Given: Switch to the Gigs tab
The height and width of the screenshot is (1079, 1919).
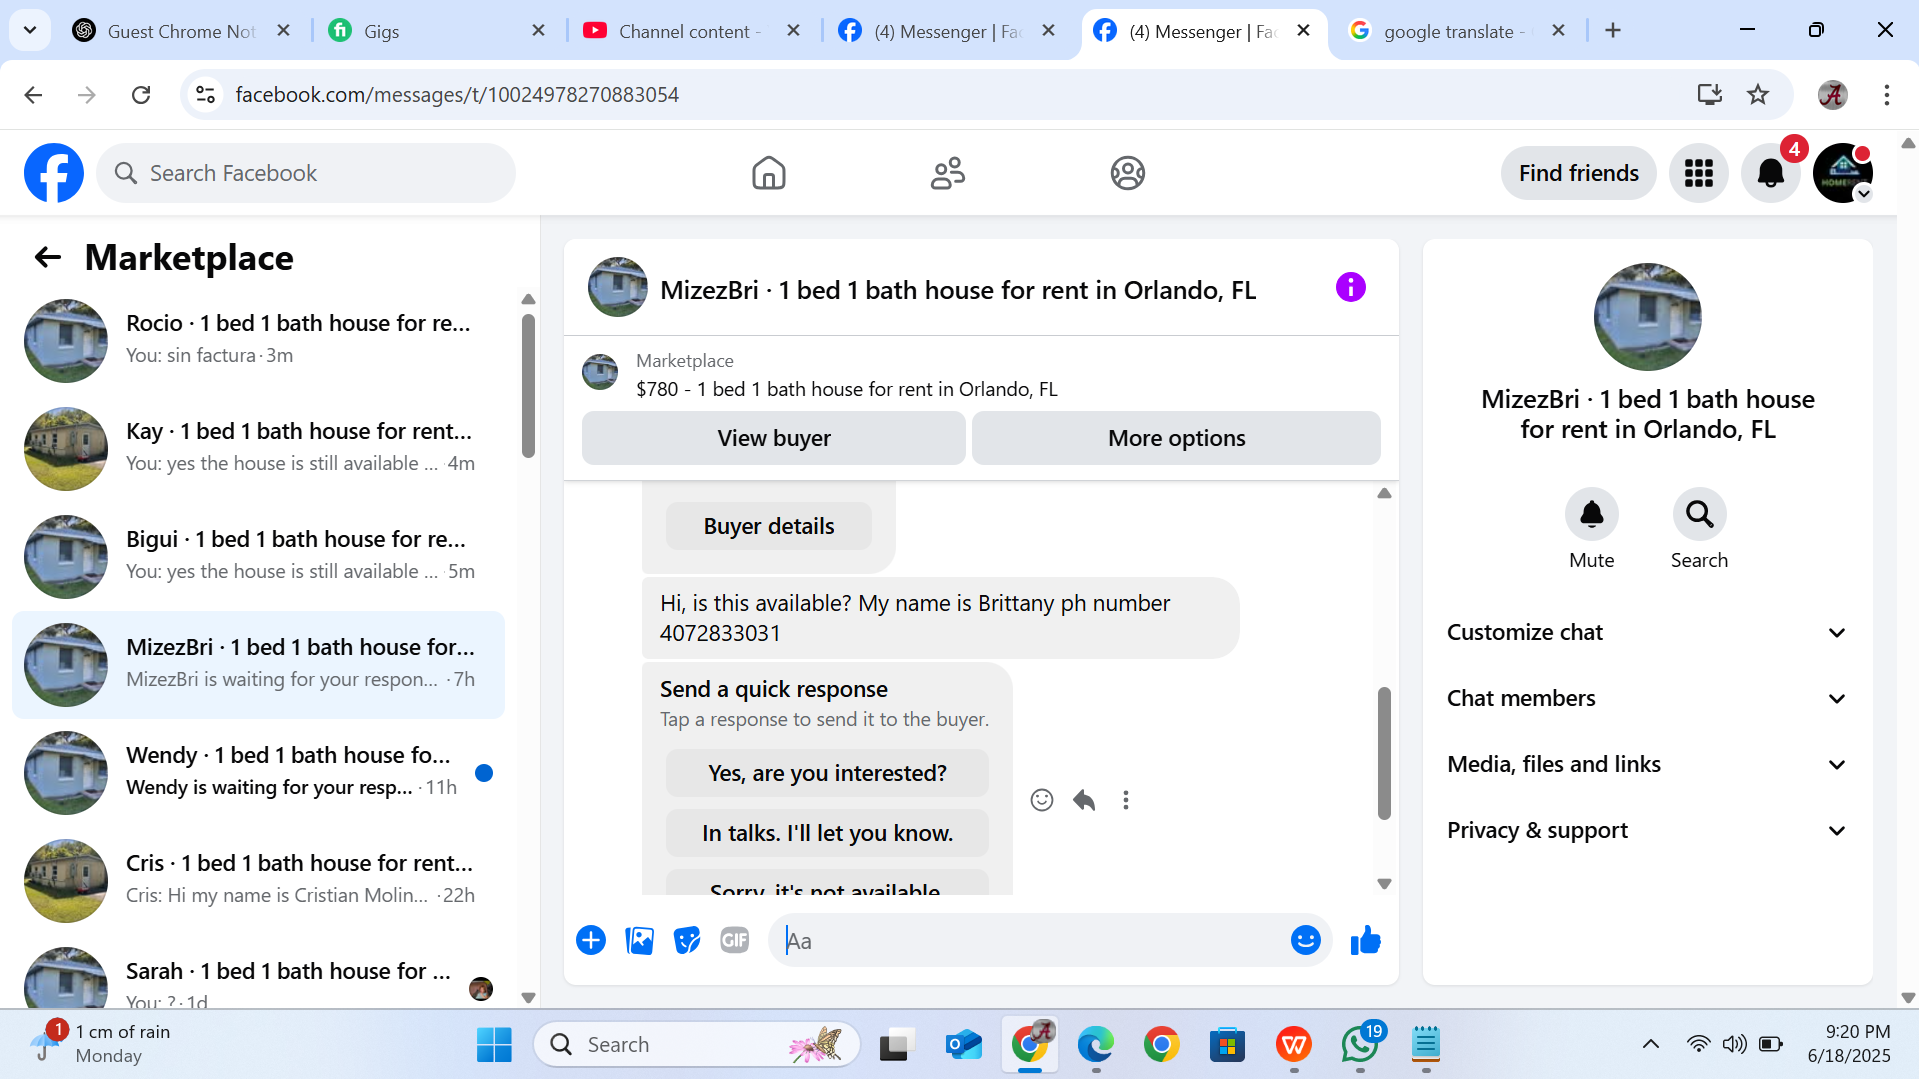Looking at the screenshot, I should (x=439, y=31).
